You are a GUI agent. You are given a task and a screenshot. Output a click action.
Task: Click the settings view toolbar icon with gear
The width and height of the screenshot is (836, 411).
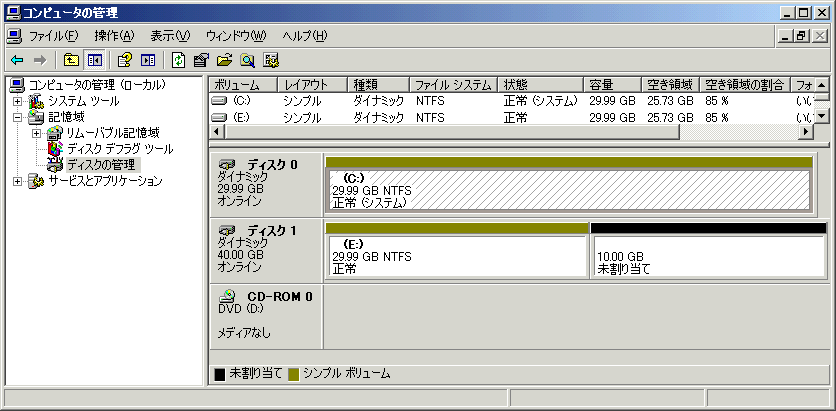(271, 60)
